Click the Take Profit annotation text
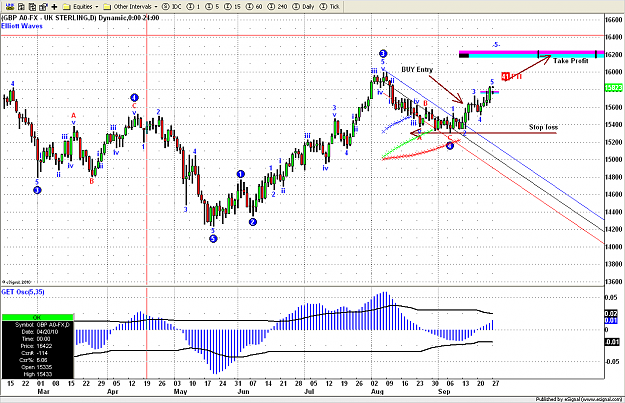Image resolution: width=625 pixels, height=403 pixels. coord(571,61)
